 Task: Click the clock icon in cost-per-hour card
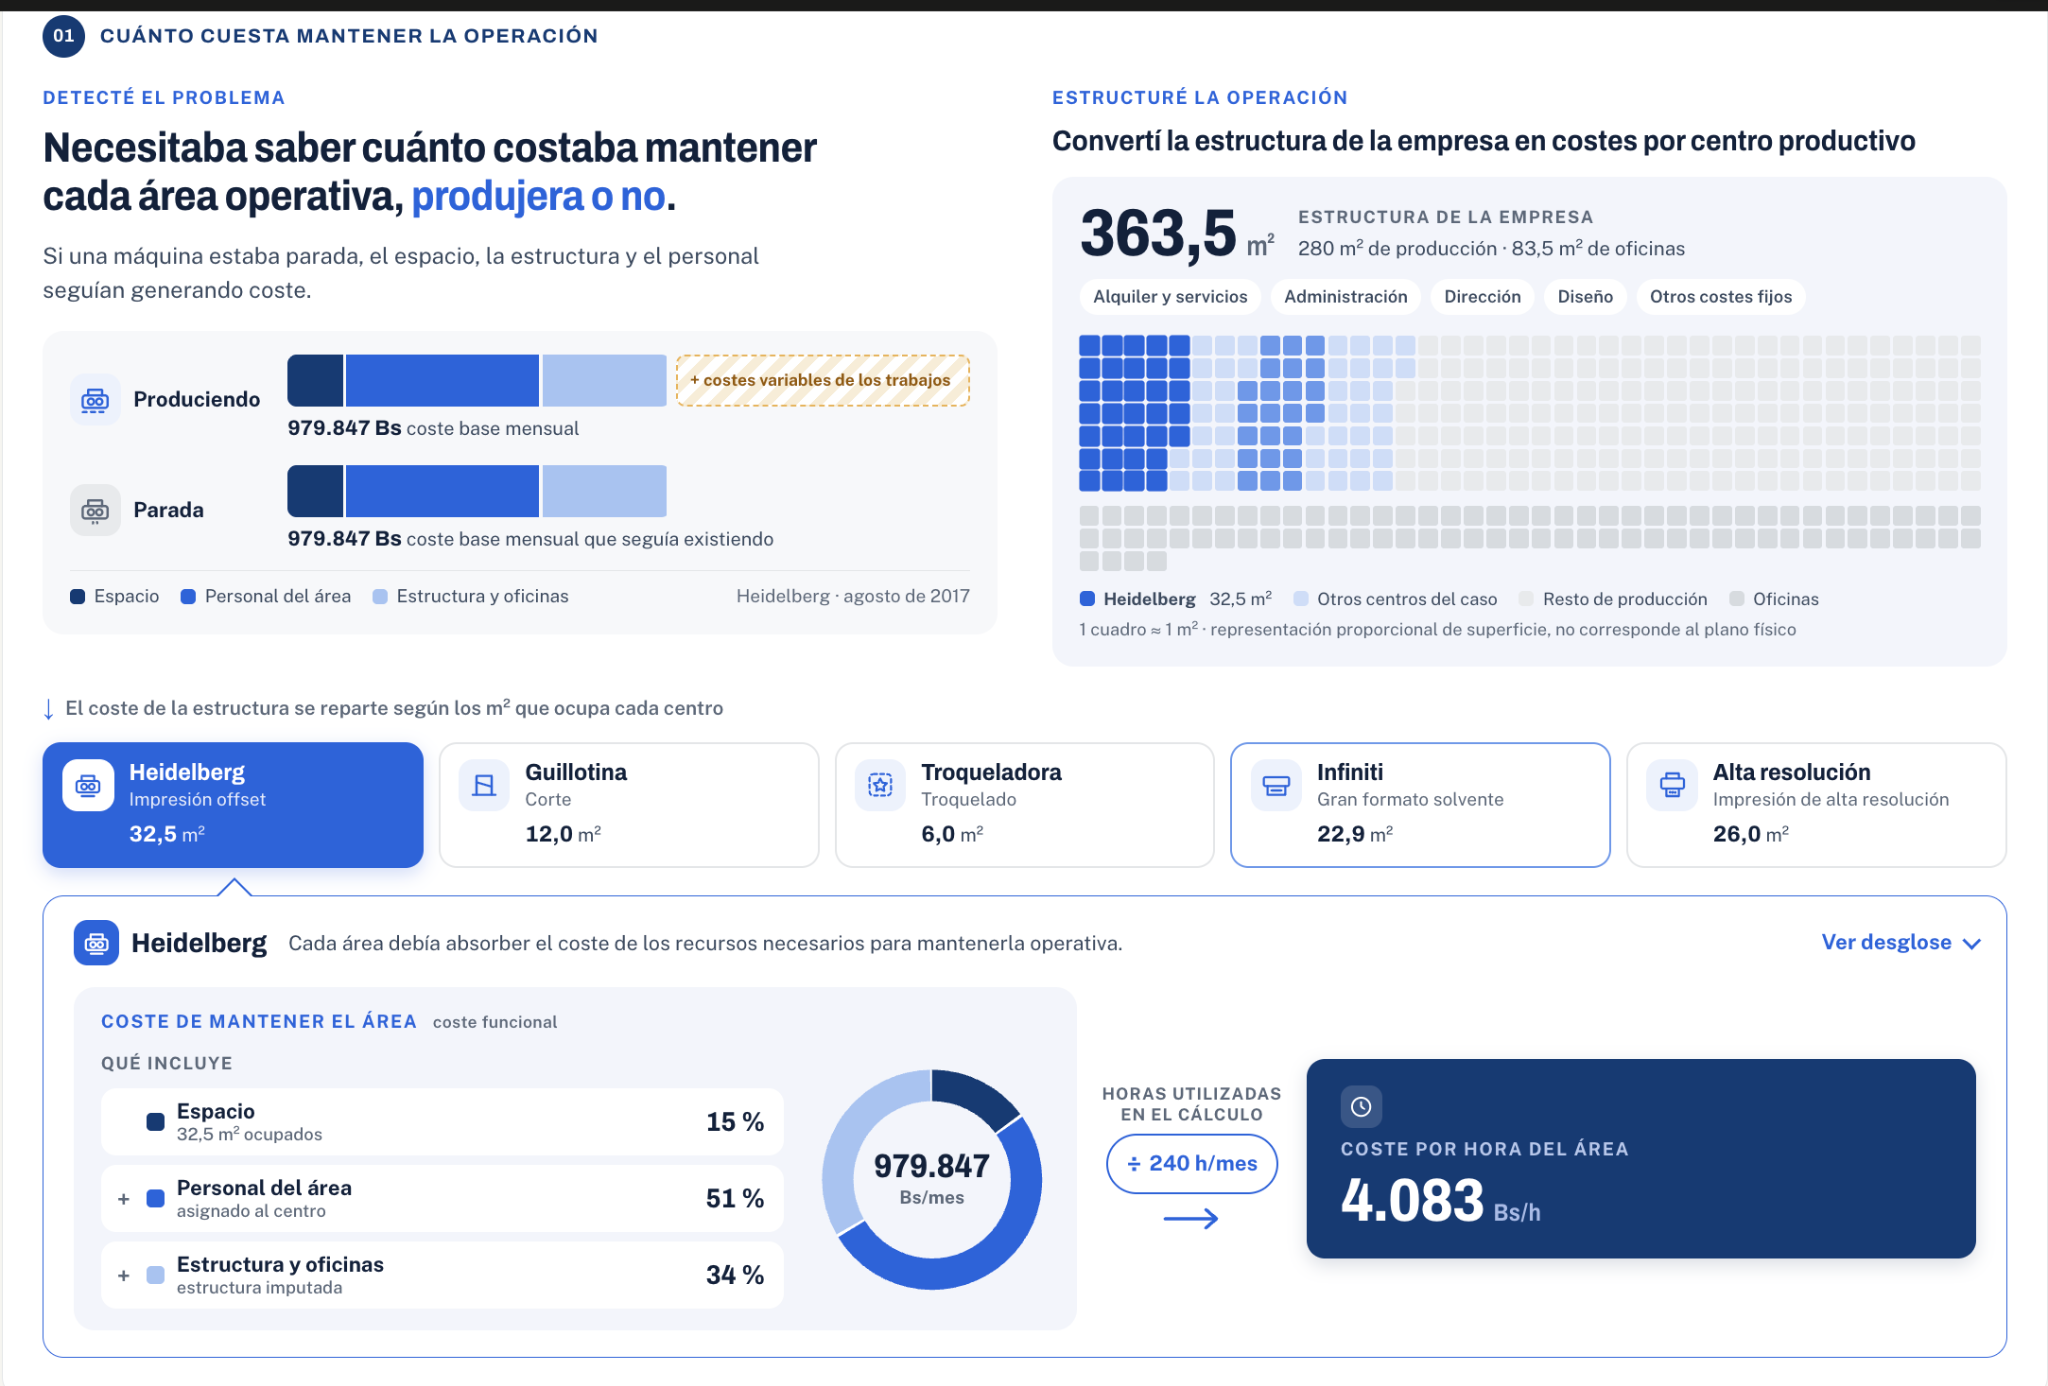pyautogui.click(x=1361, y=1106)
